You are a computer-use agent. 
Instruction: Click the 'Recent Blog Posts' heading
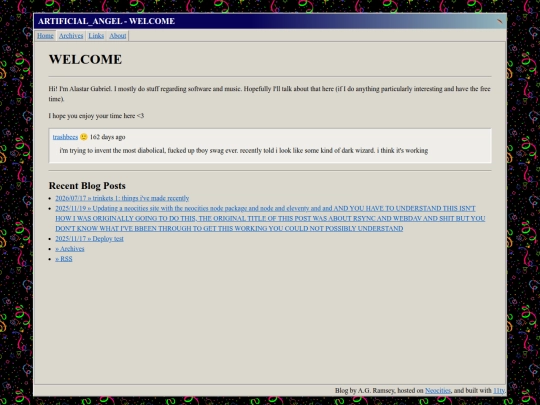click(87, 186)
